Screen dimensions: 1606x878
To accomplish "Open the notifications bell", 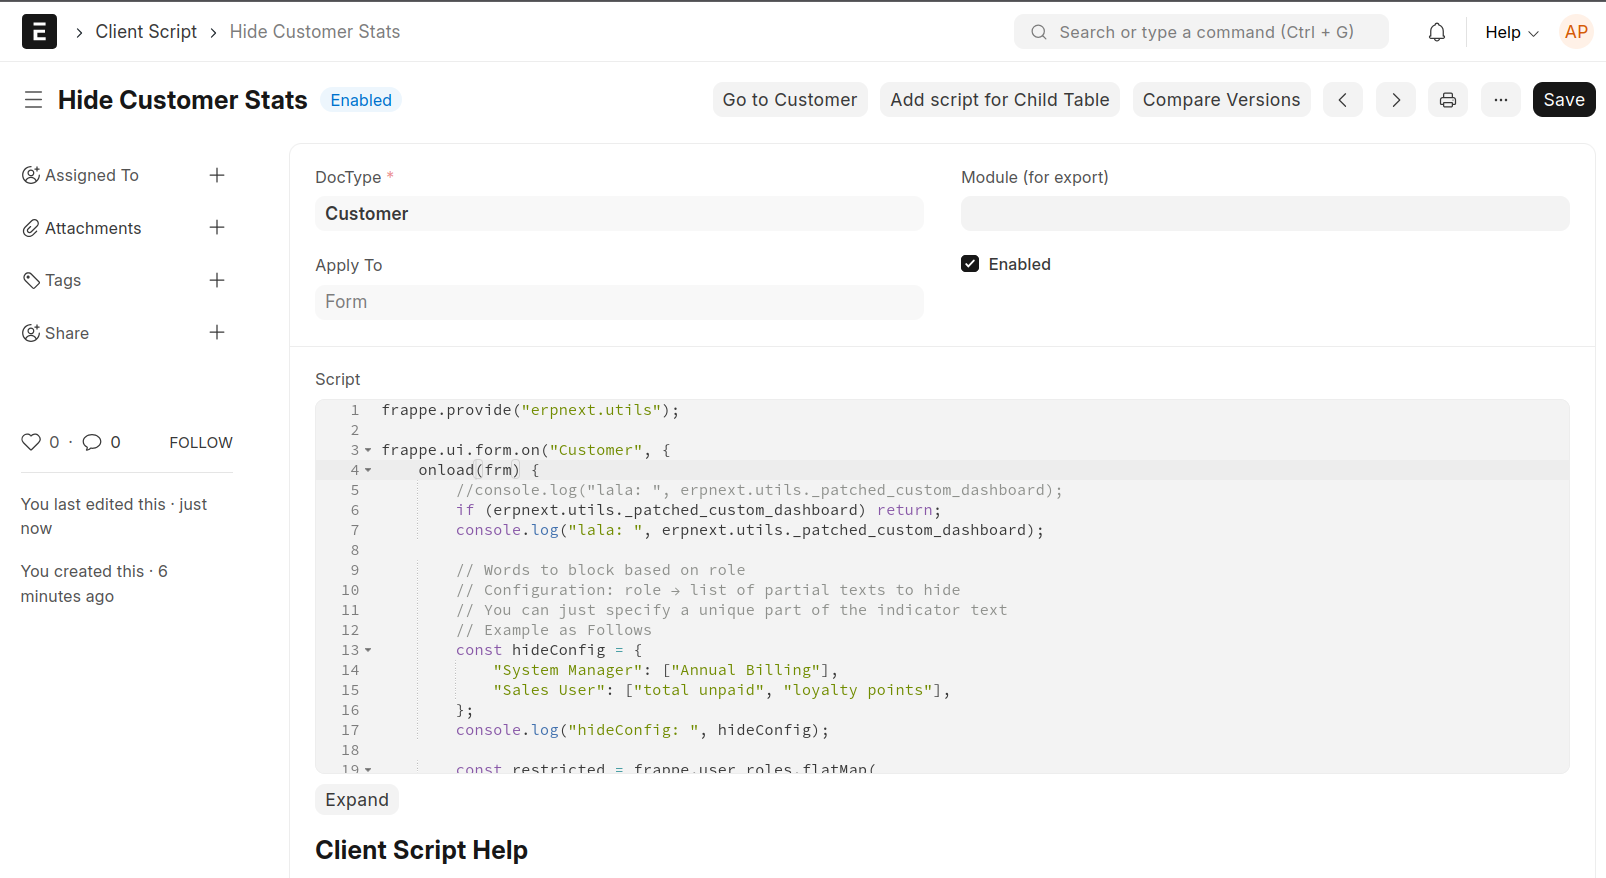I will pos(1436,32).
